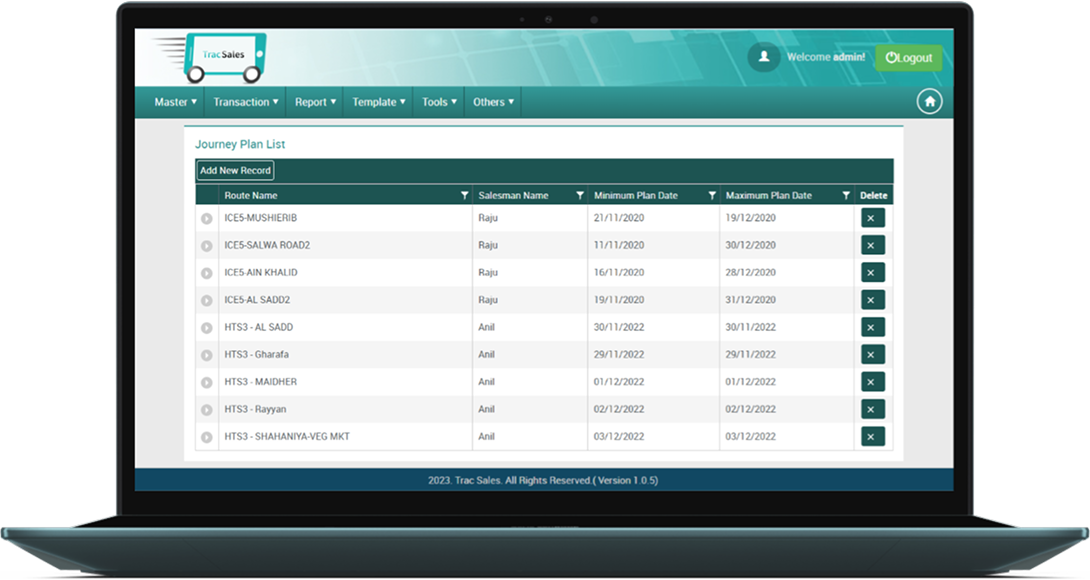This screenshot has height=580, width=1090.
Task: Open the Report menu
Action: coord(315,102)
